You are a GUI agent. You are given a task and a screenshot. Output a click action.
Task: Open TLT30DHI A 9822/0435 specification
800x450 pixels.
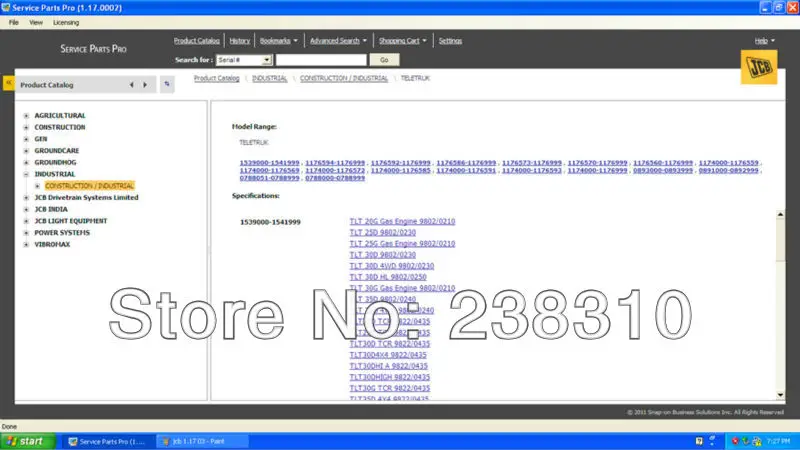click(x=388, y=366)
